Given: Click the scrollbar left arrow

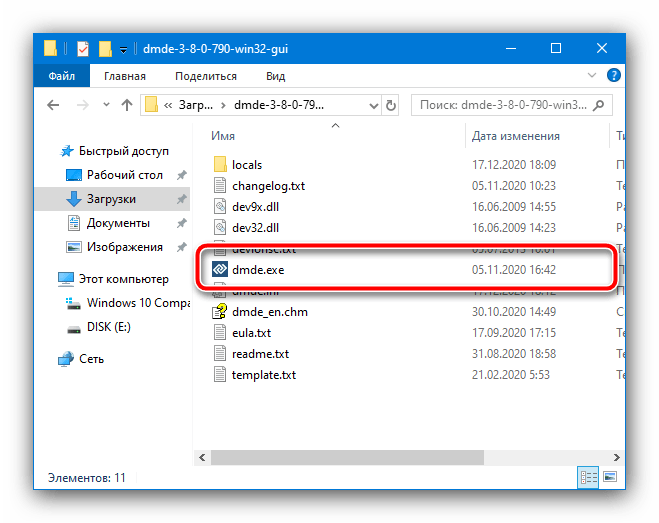Looking at the screenshot, I should pos(202,457).
